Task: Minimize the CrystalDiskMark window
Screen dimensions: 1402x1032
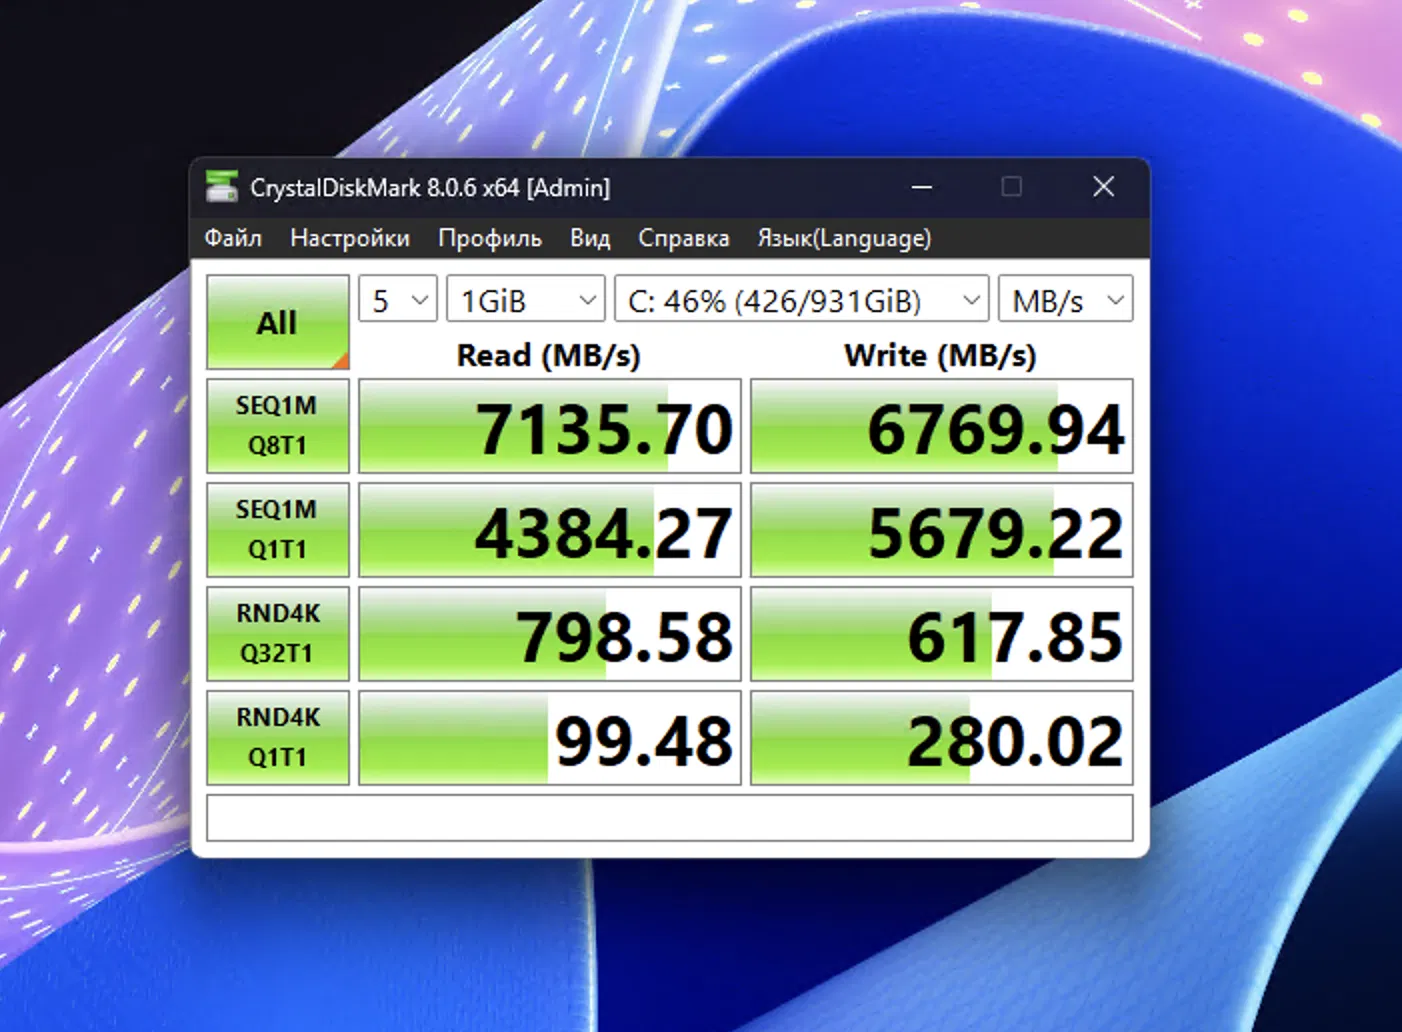Action: coord(922,187)
